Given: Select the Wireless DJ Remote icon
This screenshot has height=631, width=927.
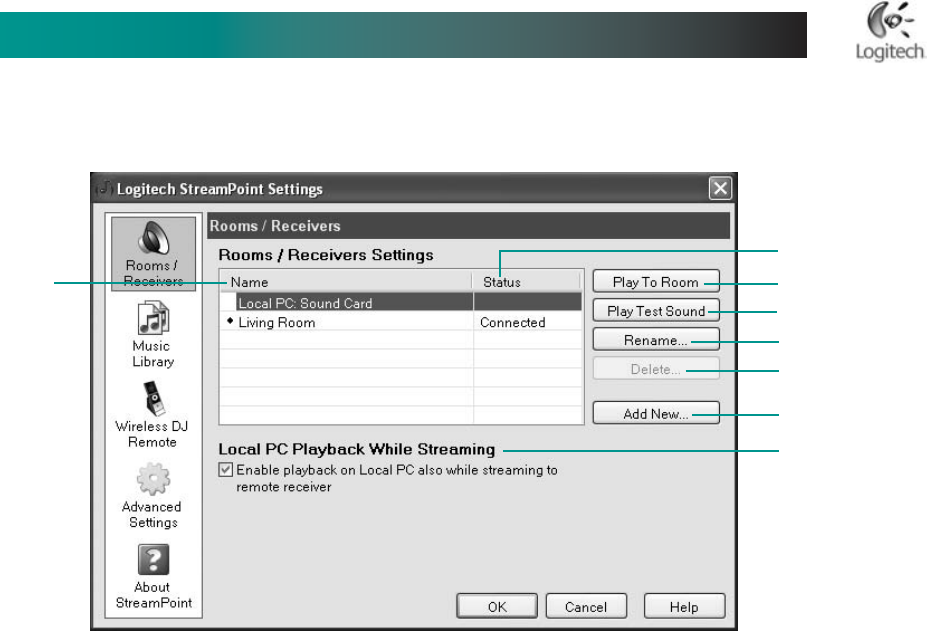Looking at the screenshot, I should [x=154, y=398].
